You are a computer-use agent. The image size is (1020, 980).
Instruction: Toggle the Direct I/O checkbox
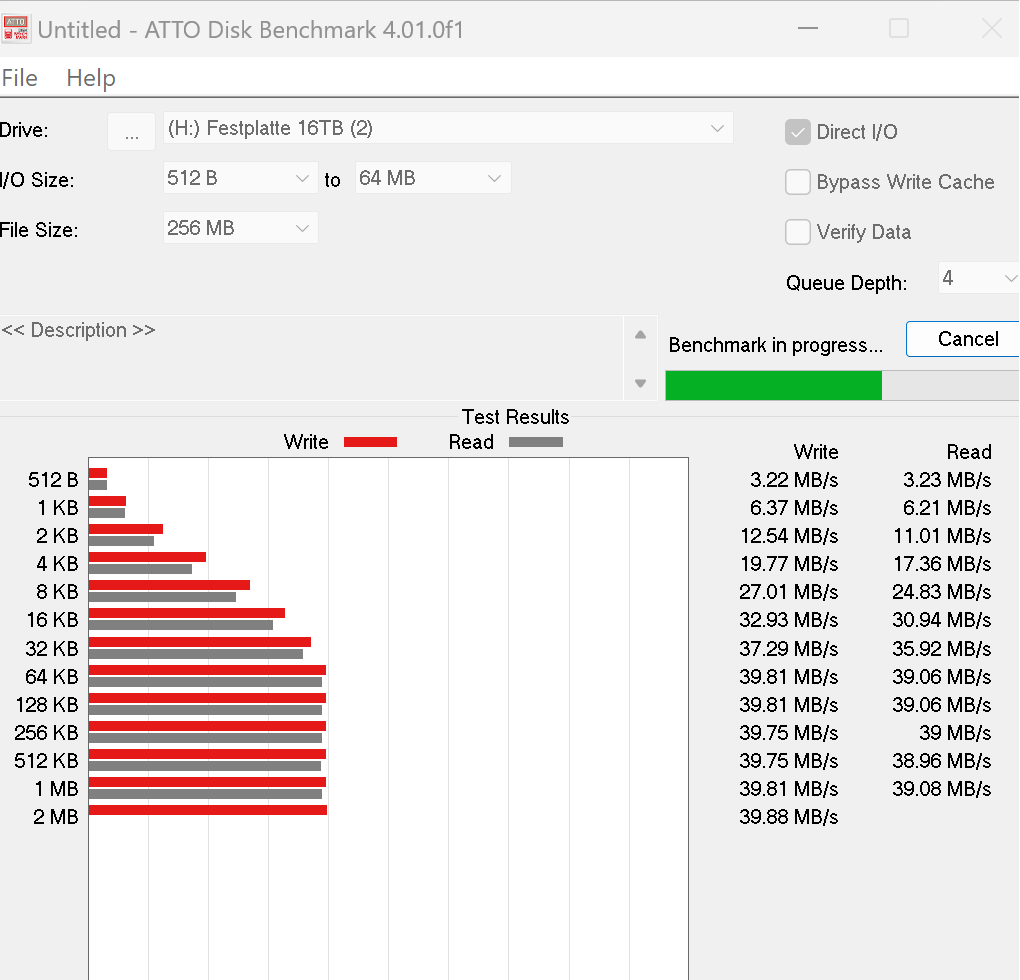tap(798, 132)
